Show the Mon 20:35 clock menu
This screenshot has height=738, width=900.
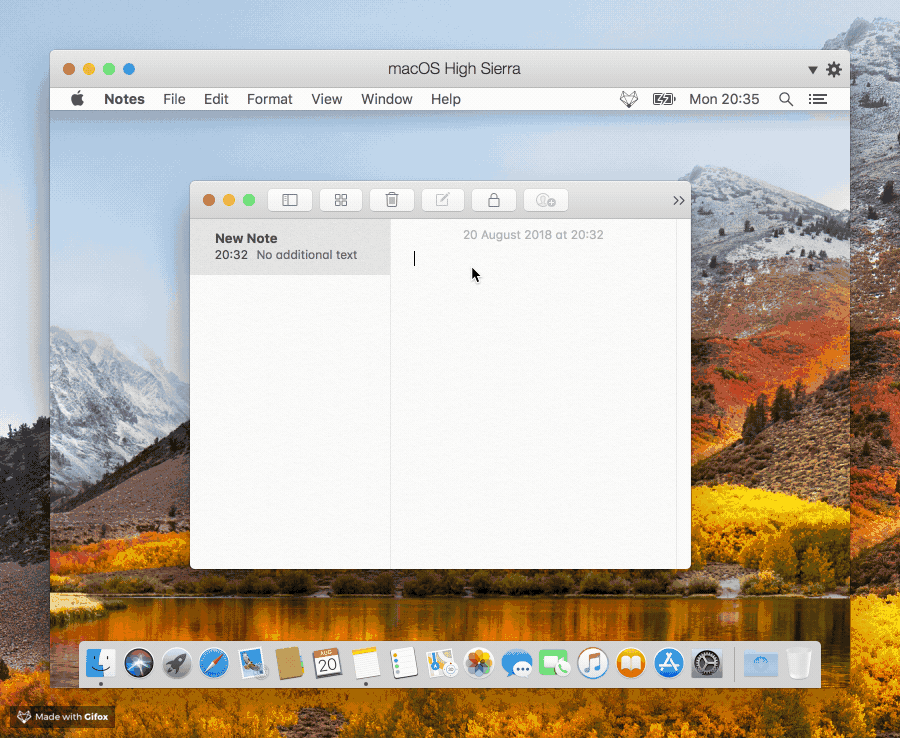coord(724,99)
